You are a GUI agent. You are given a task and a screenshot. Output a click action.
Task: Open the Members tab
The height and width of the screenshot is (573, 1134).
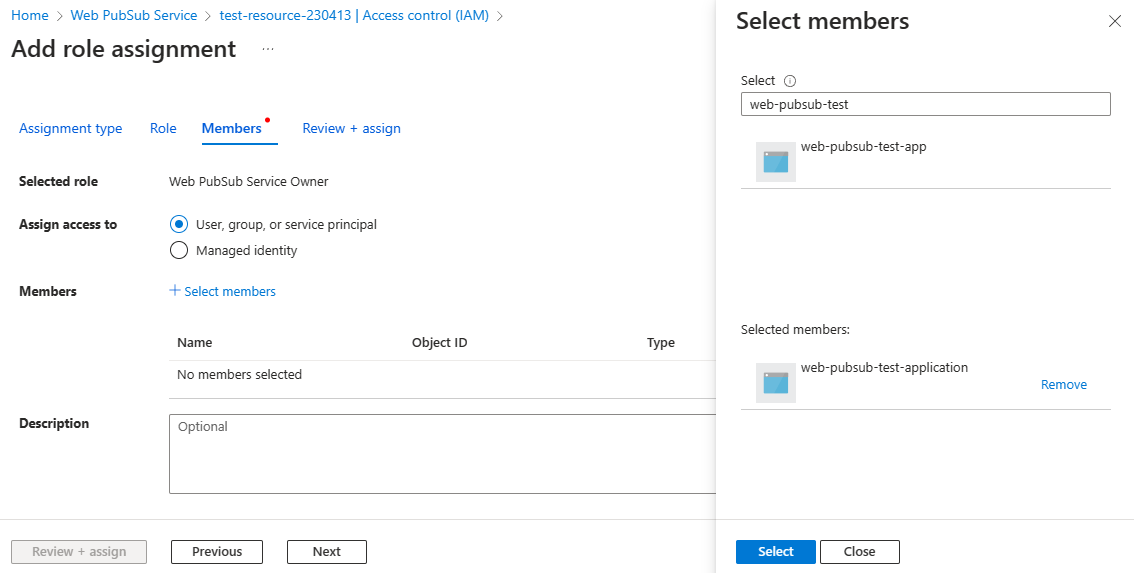tap(232, 128)
